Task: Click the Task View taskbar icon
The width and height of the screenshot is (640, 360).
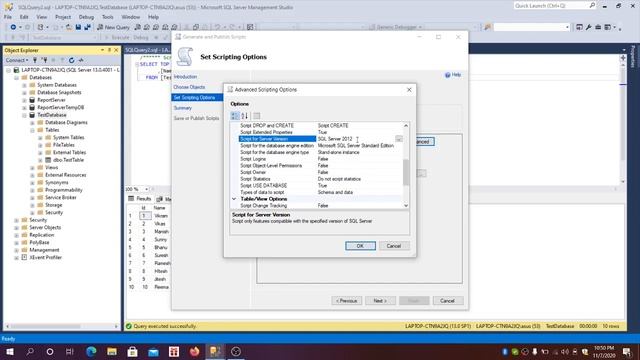Action: coord(70,351)
